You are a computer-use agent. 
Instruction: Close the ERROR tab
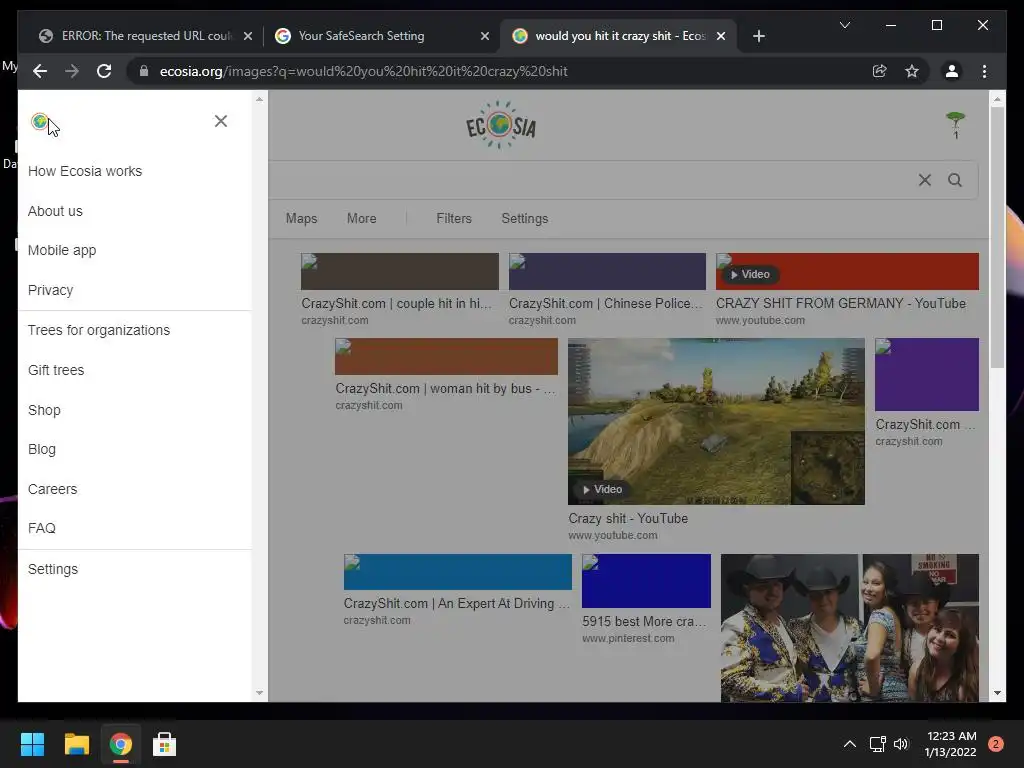pyautogui.click(x=248, y=36)
